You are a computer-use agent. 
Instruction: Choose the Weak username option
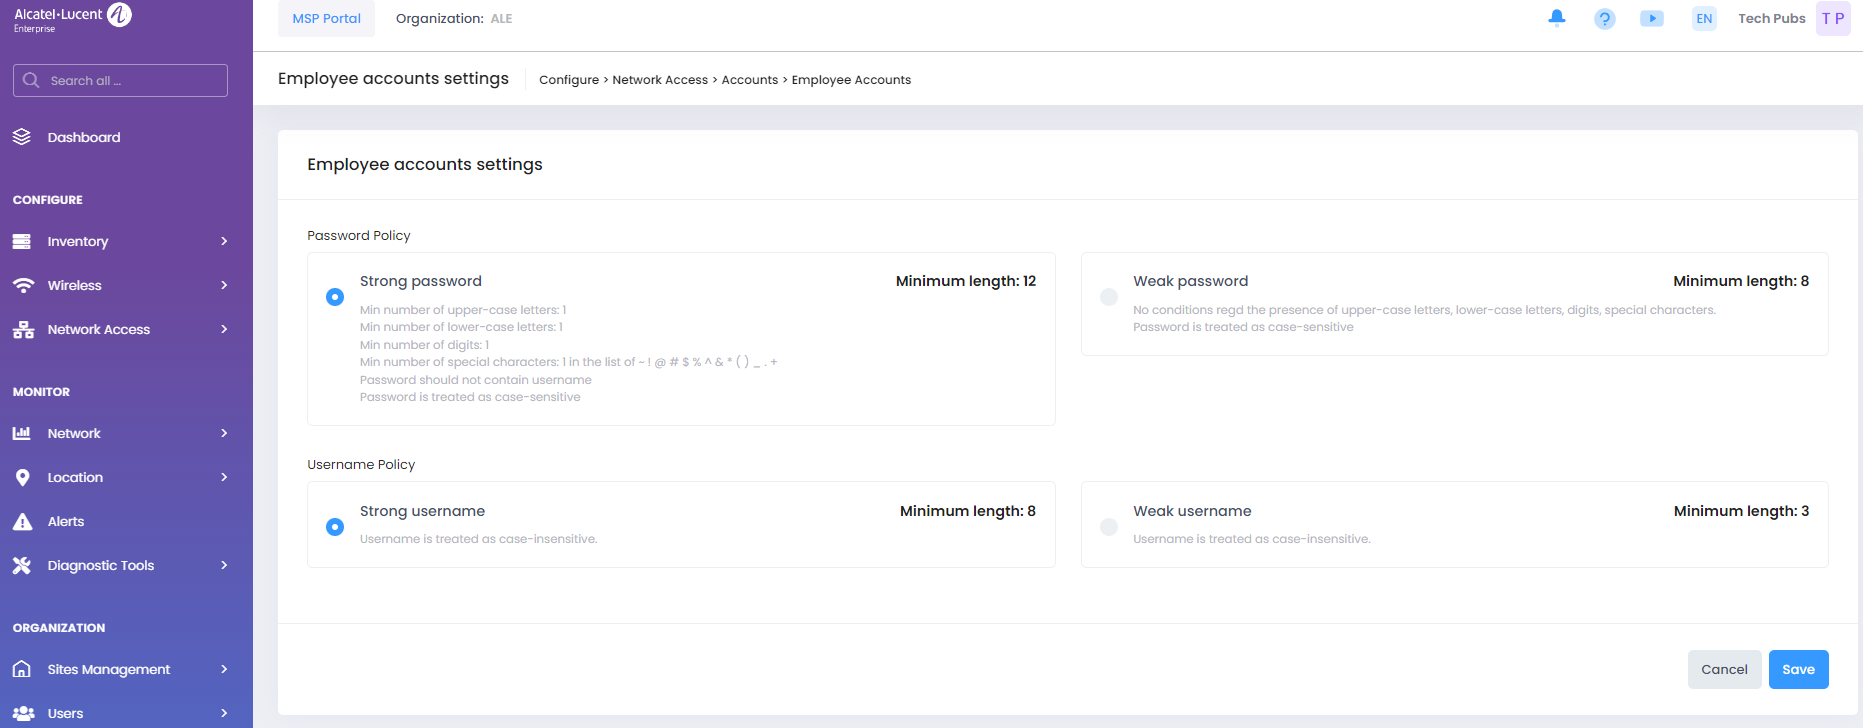click(1108, 527)
